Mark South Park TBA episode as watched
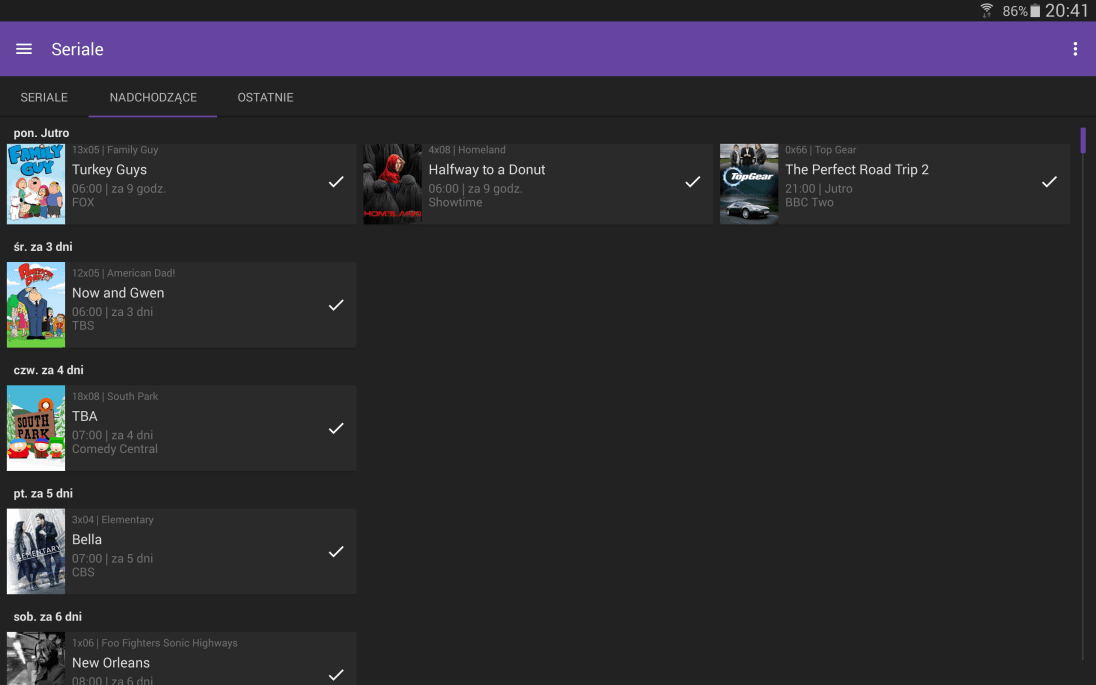The width and height of the screenshot is (1096, 685). pos(336,428)
